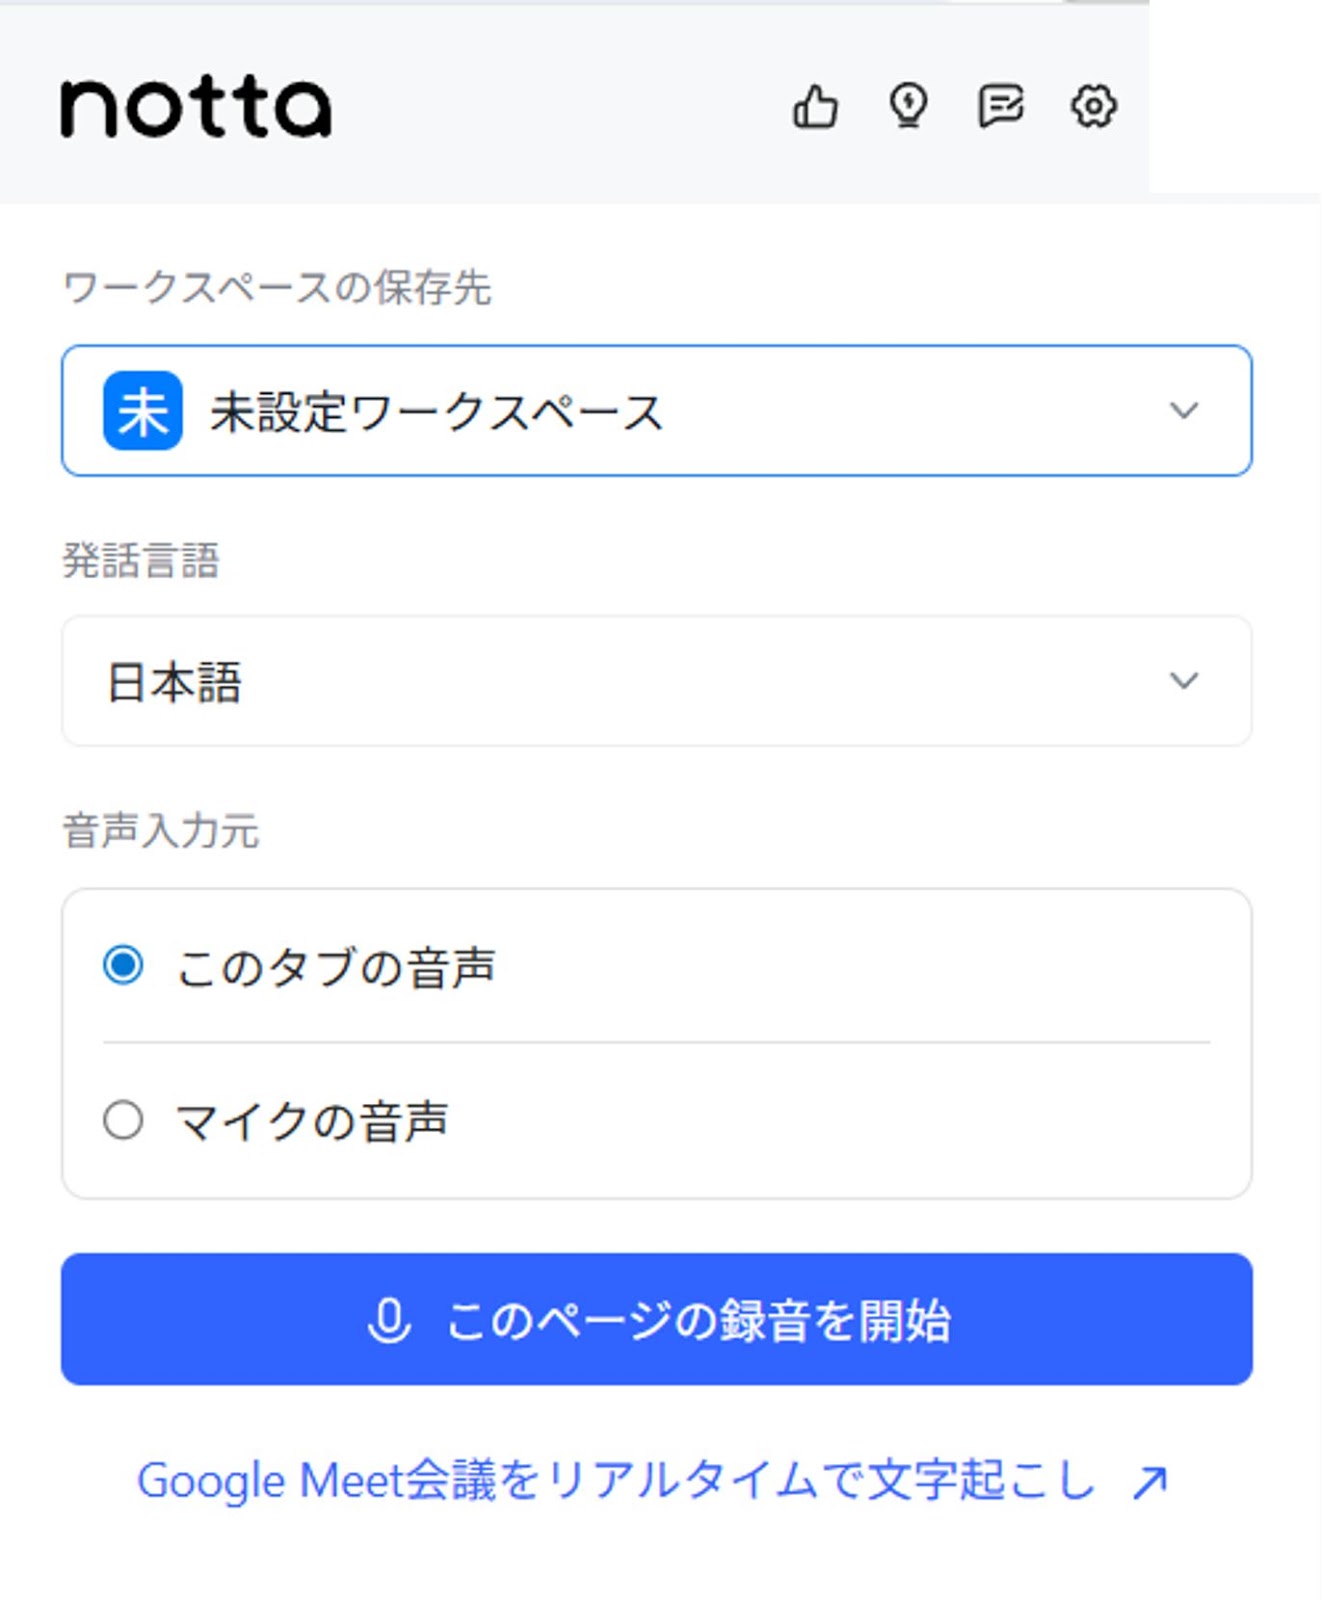Expand the 未設定ワークスペース dropdown chevron

[x=1184, y=412]
